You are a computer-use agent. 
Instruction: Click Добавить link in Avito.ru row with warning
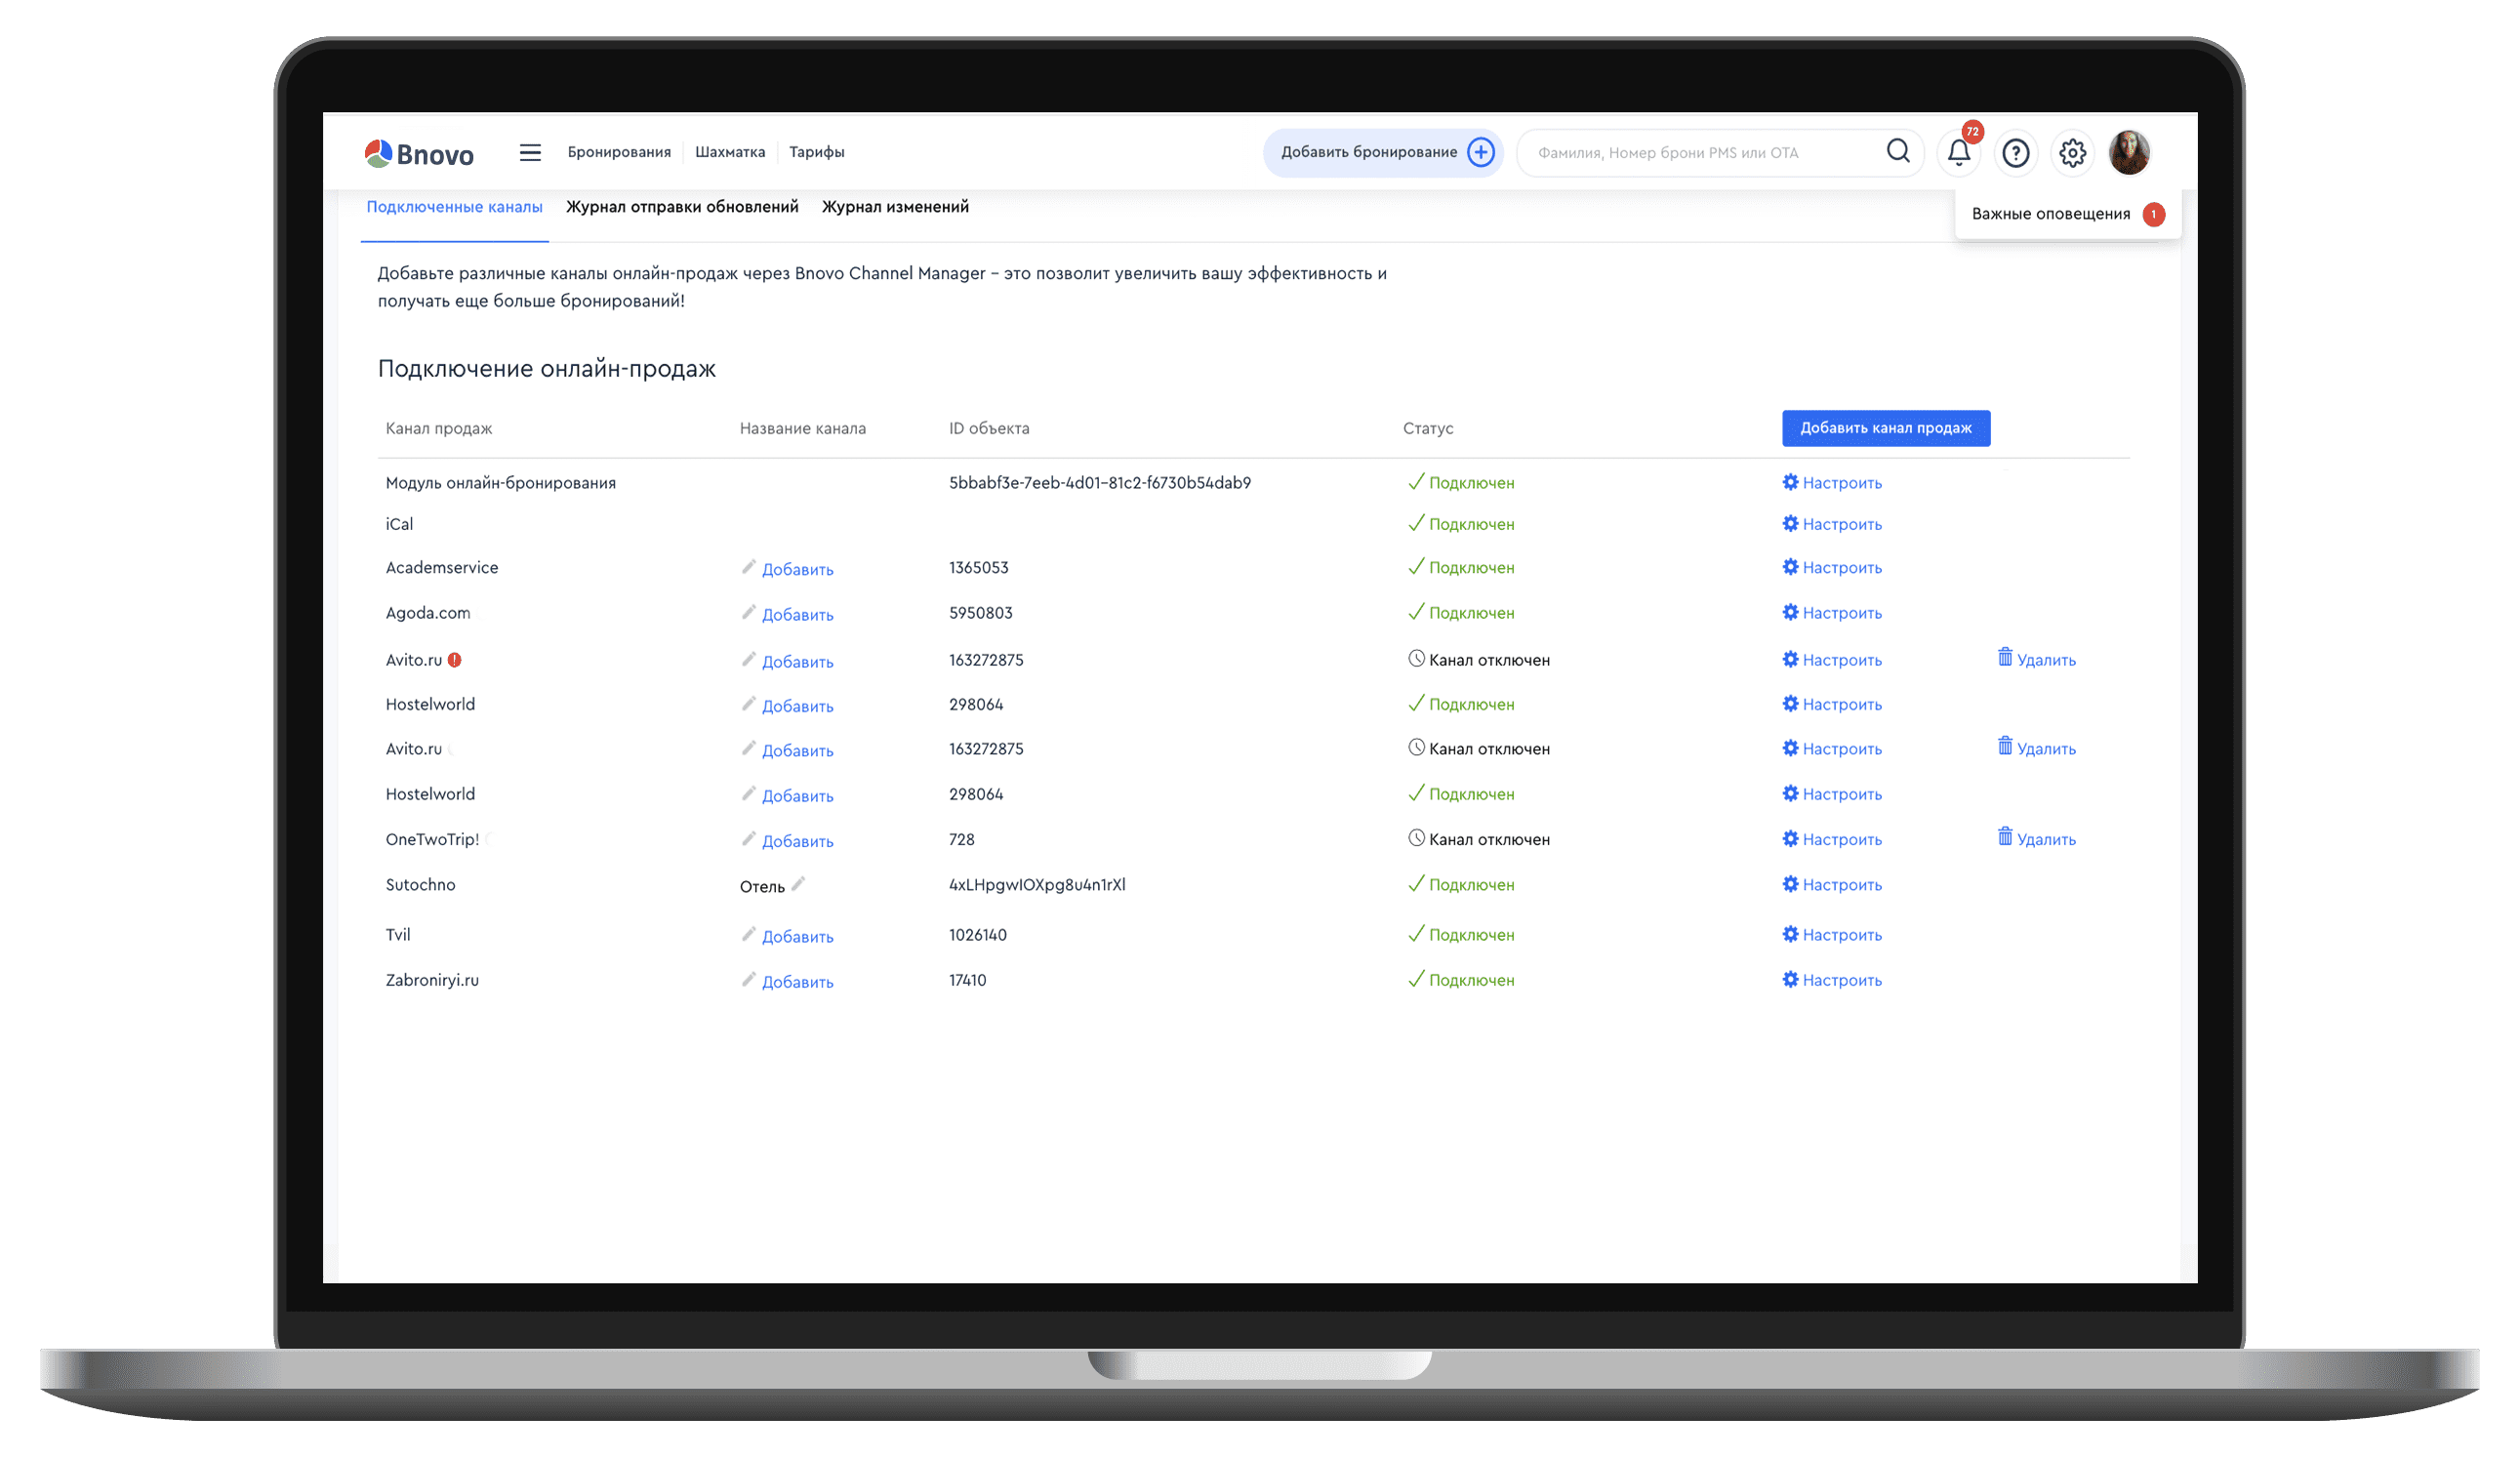(797, 662)
